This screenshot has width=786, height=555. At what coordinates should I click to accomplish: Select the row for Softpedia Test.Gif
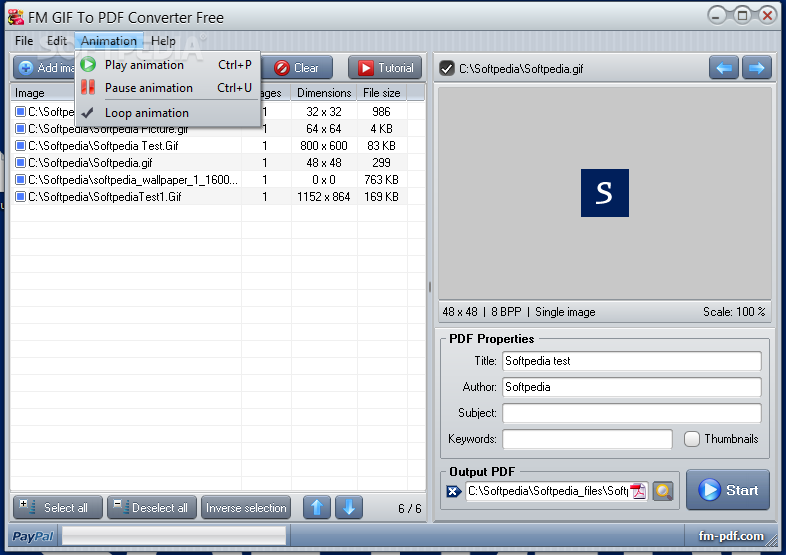(218, 146)
